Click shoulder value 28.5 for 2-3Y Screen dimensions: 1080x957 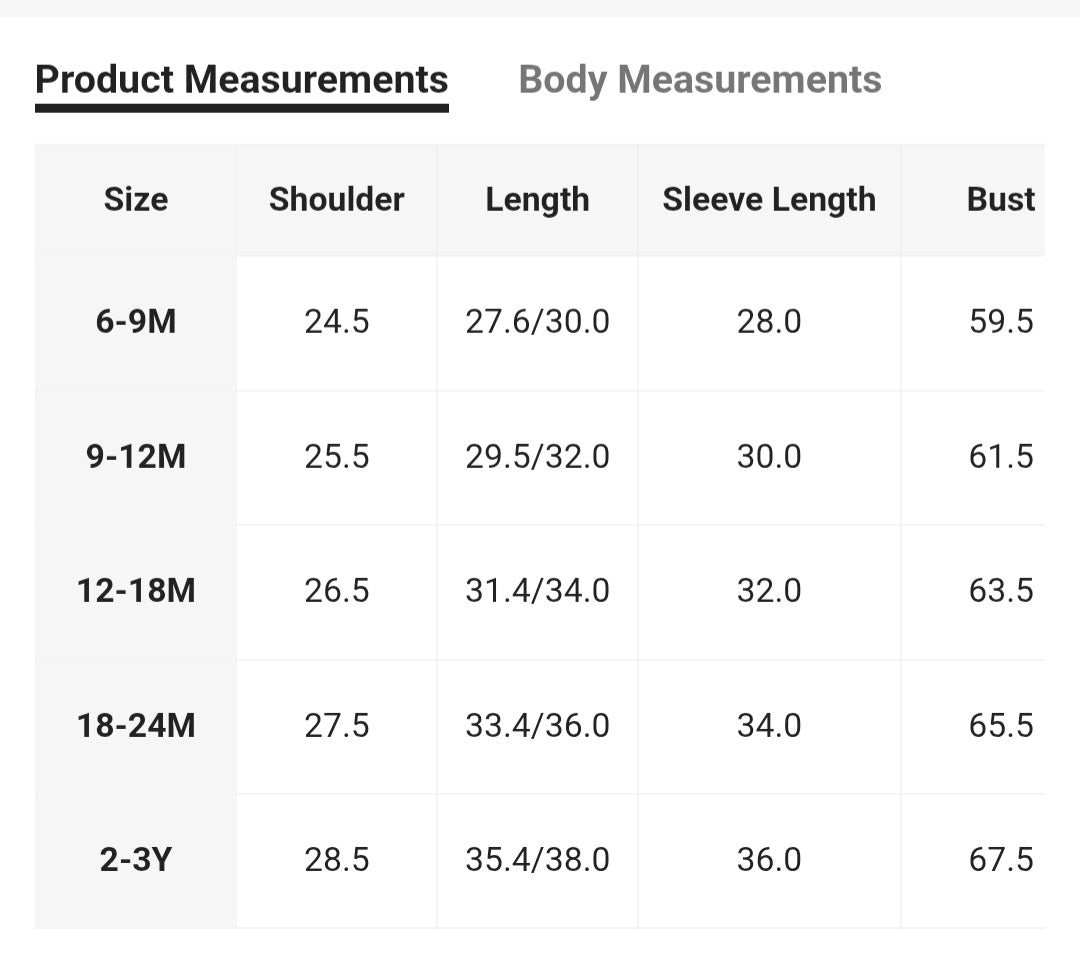point(337,860)
